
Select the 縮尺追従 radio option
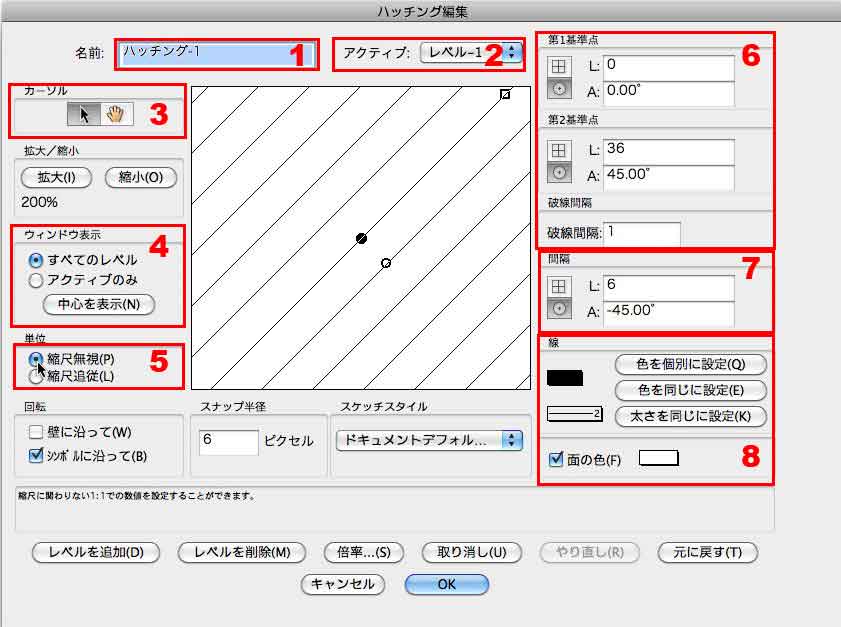[36, 376]
